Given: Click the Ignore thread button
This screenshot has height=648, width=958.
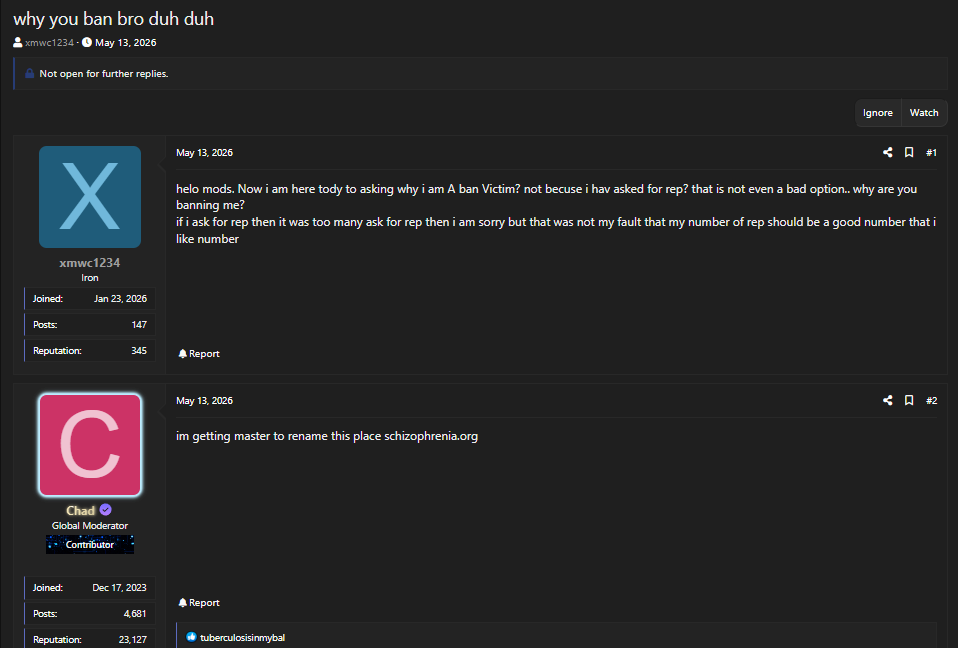Looking at the screenshot, I should click(877, 112).
